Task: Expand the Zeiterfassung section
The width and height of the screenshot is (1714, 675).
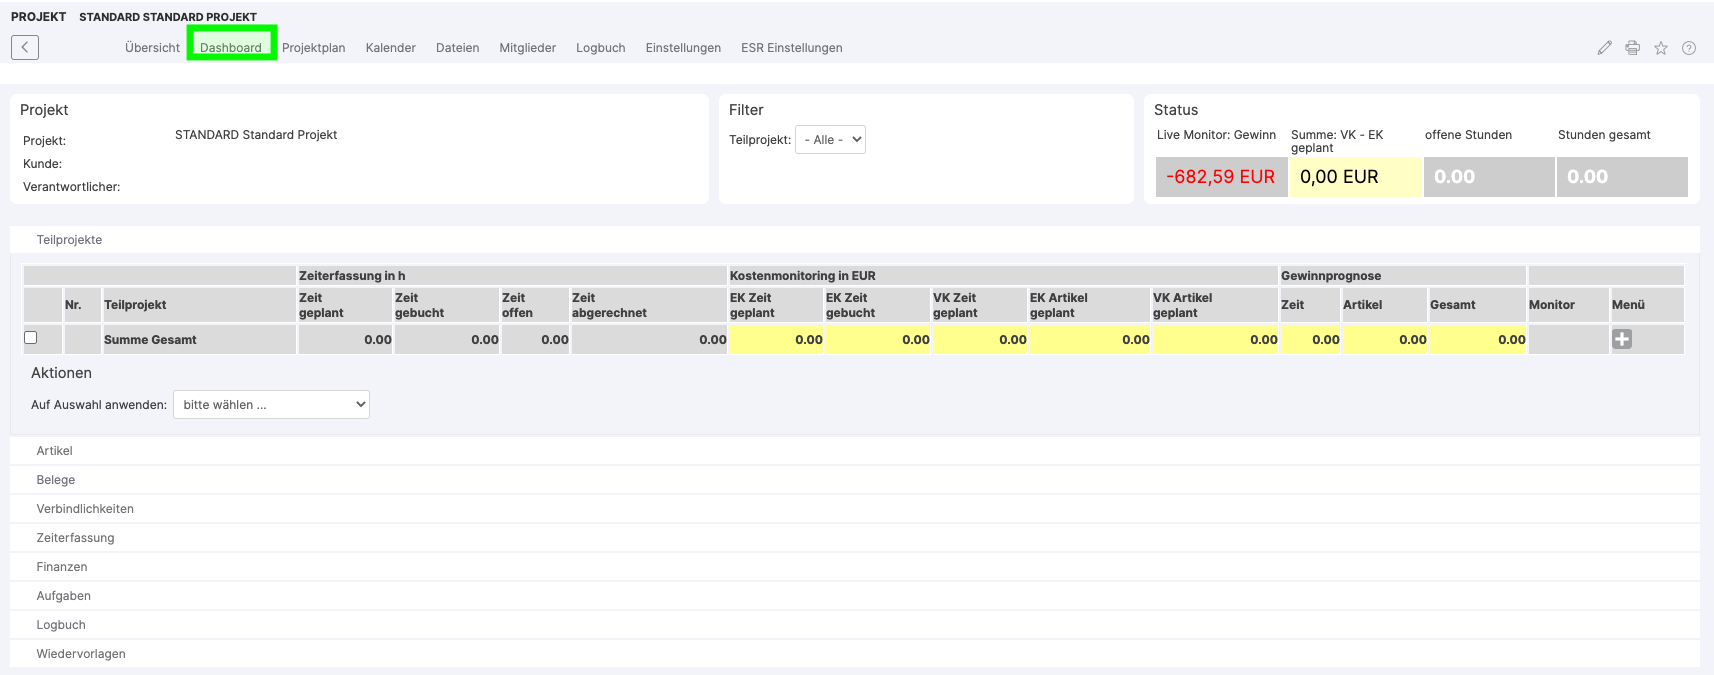Action: tap(75, 538)
